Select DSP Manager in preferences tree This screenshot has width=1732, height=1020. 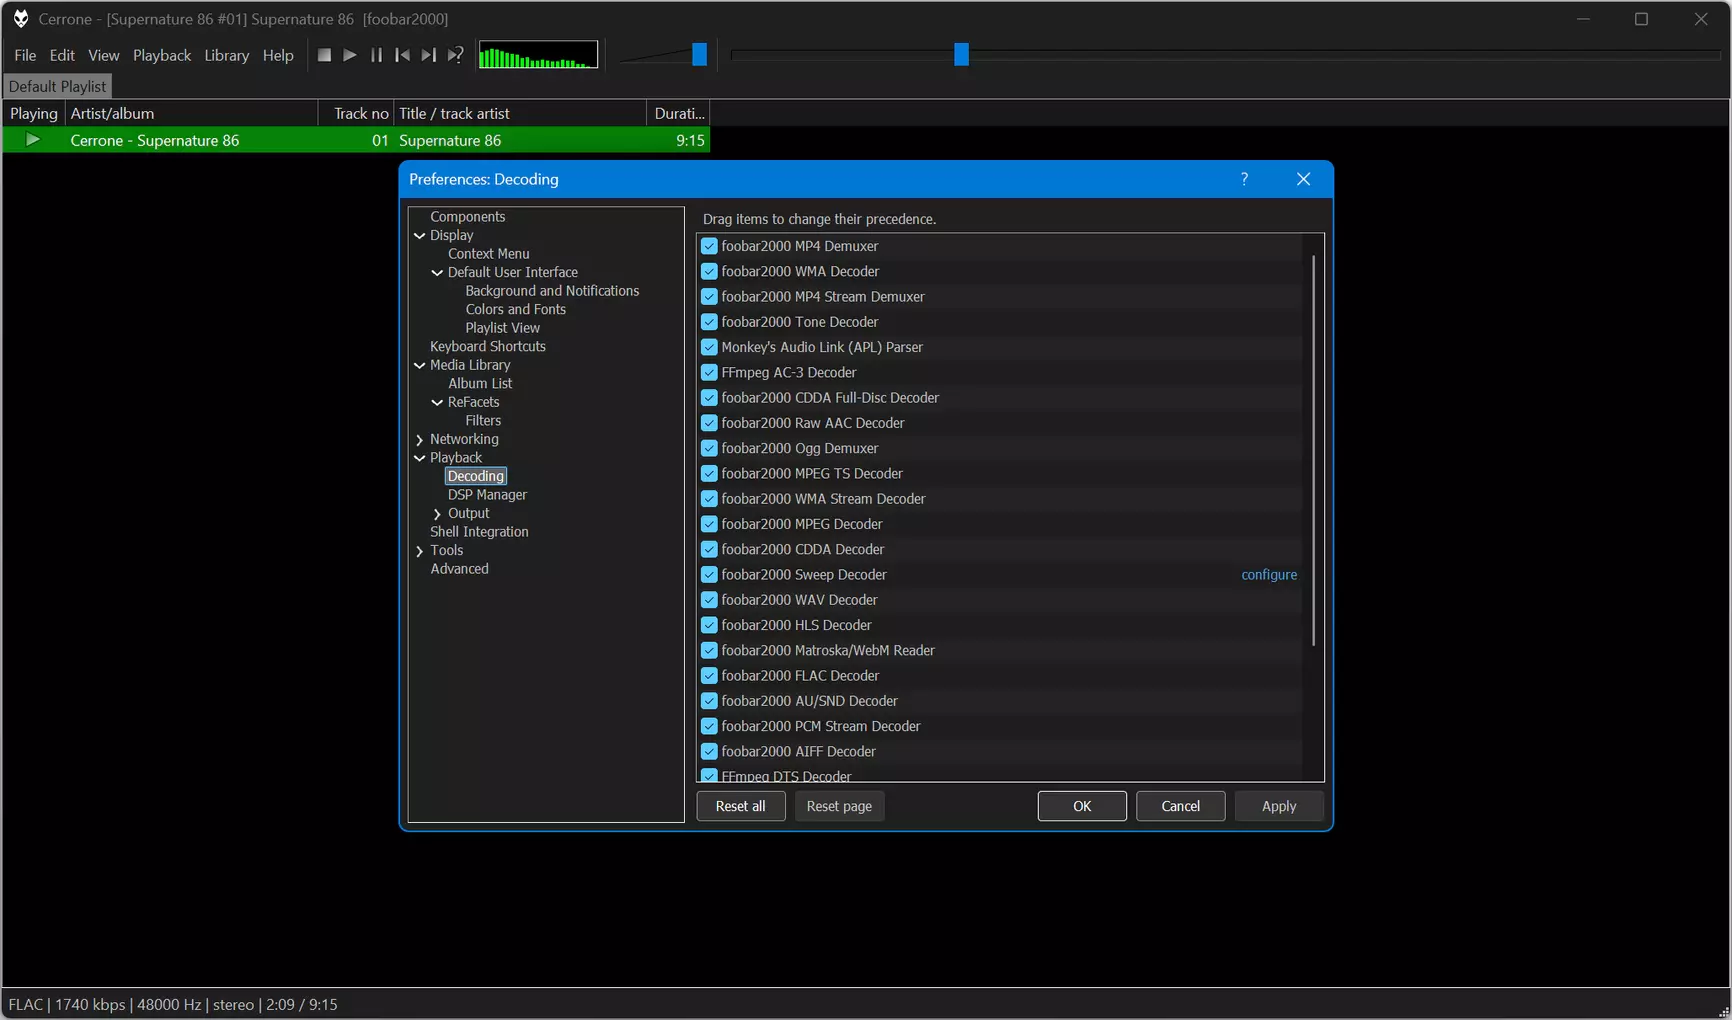point(487,495)
